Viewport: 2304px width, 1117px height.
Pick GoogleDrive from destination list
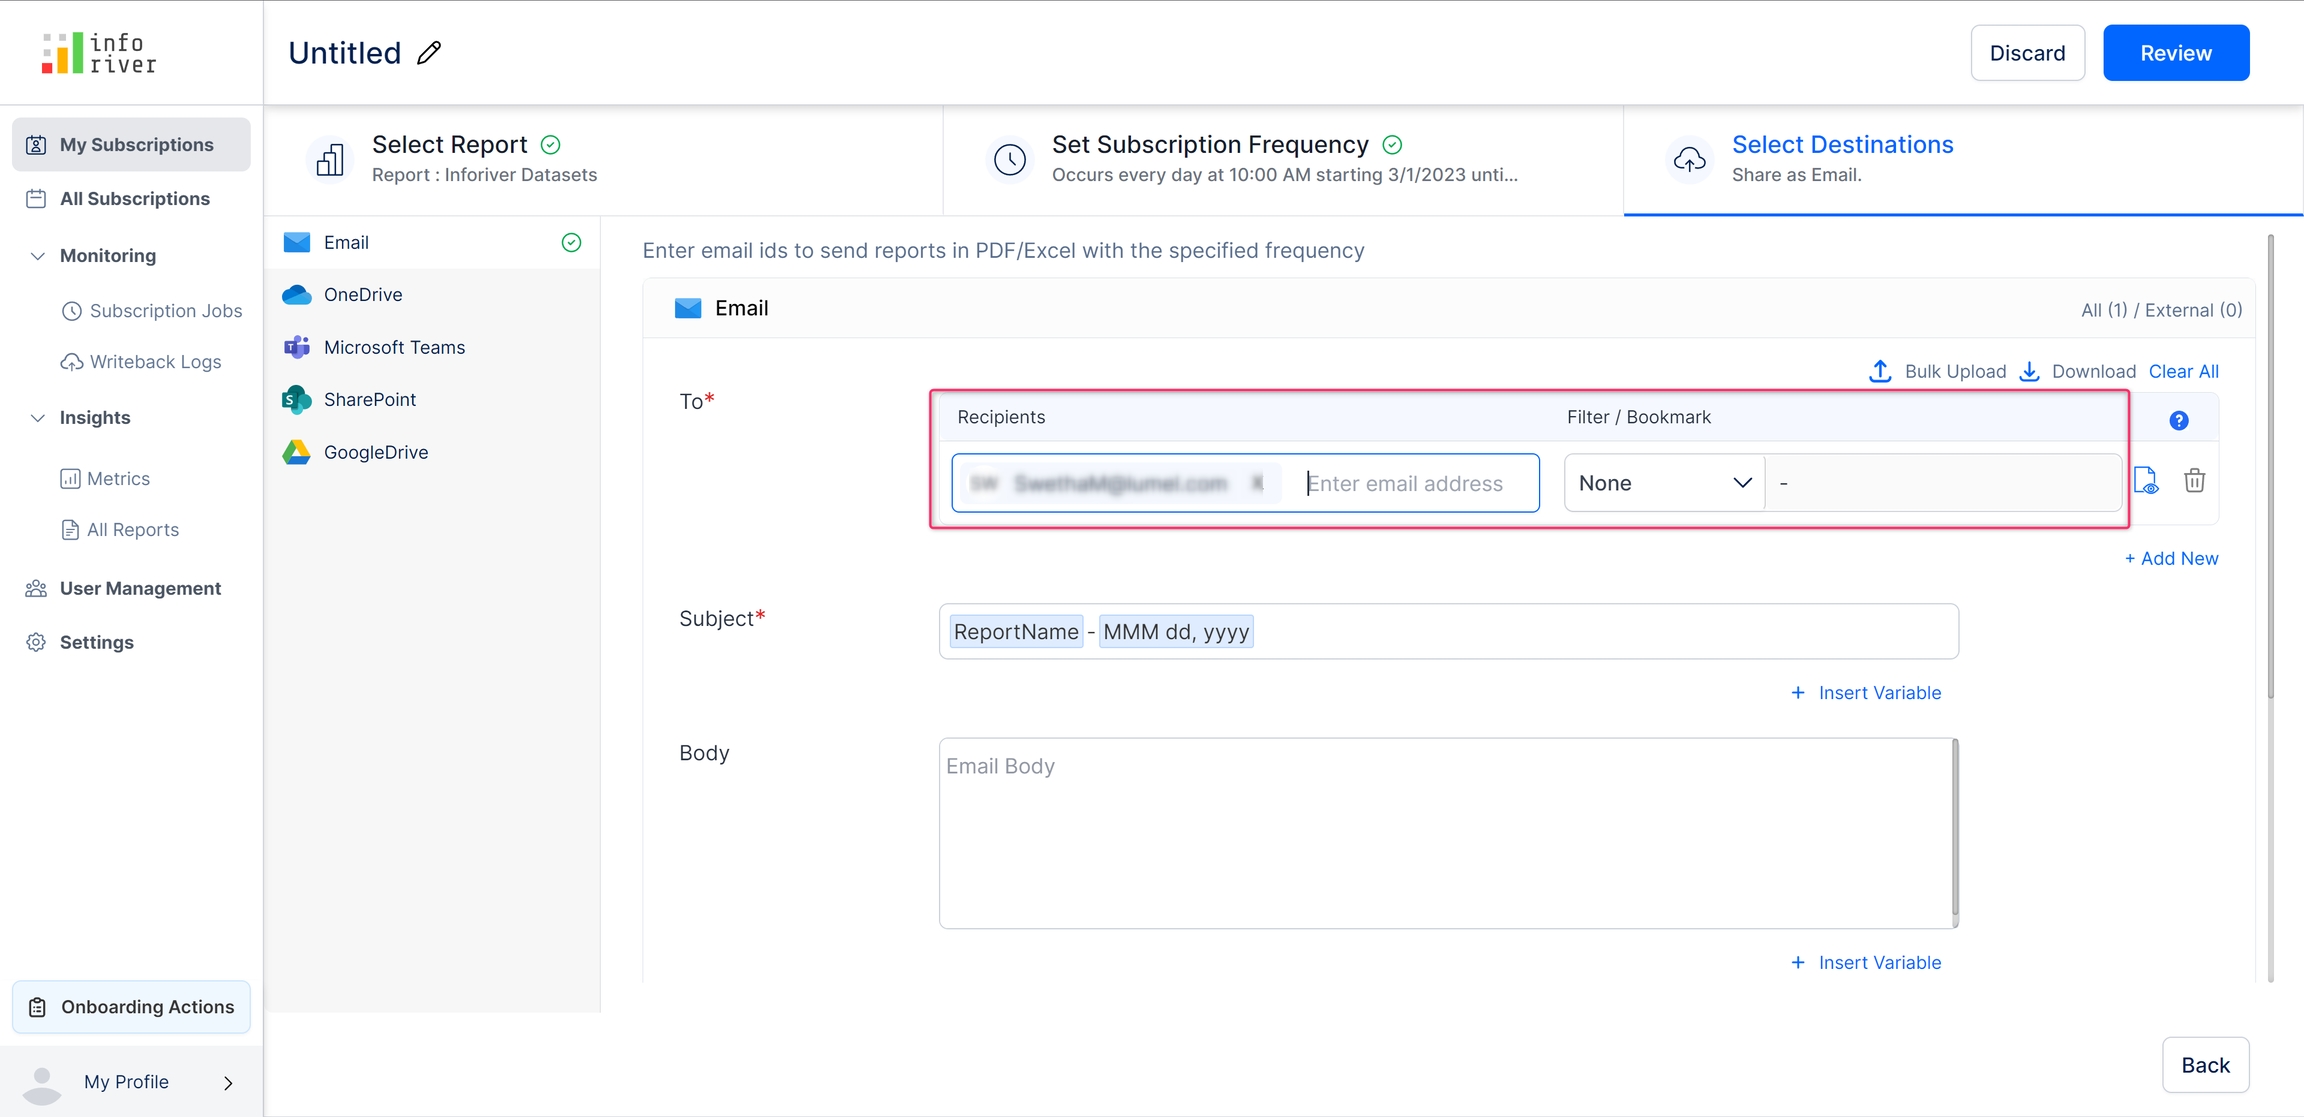click(375, 452)
